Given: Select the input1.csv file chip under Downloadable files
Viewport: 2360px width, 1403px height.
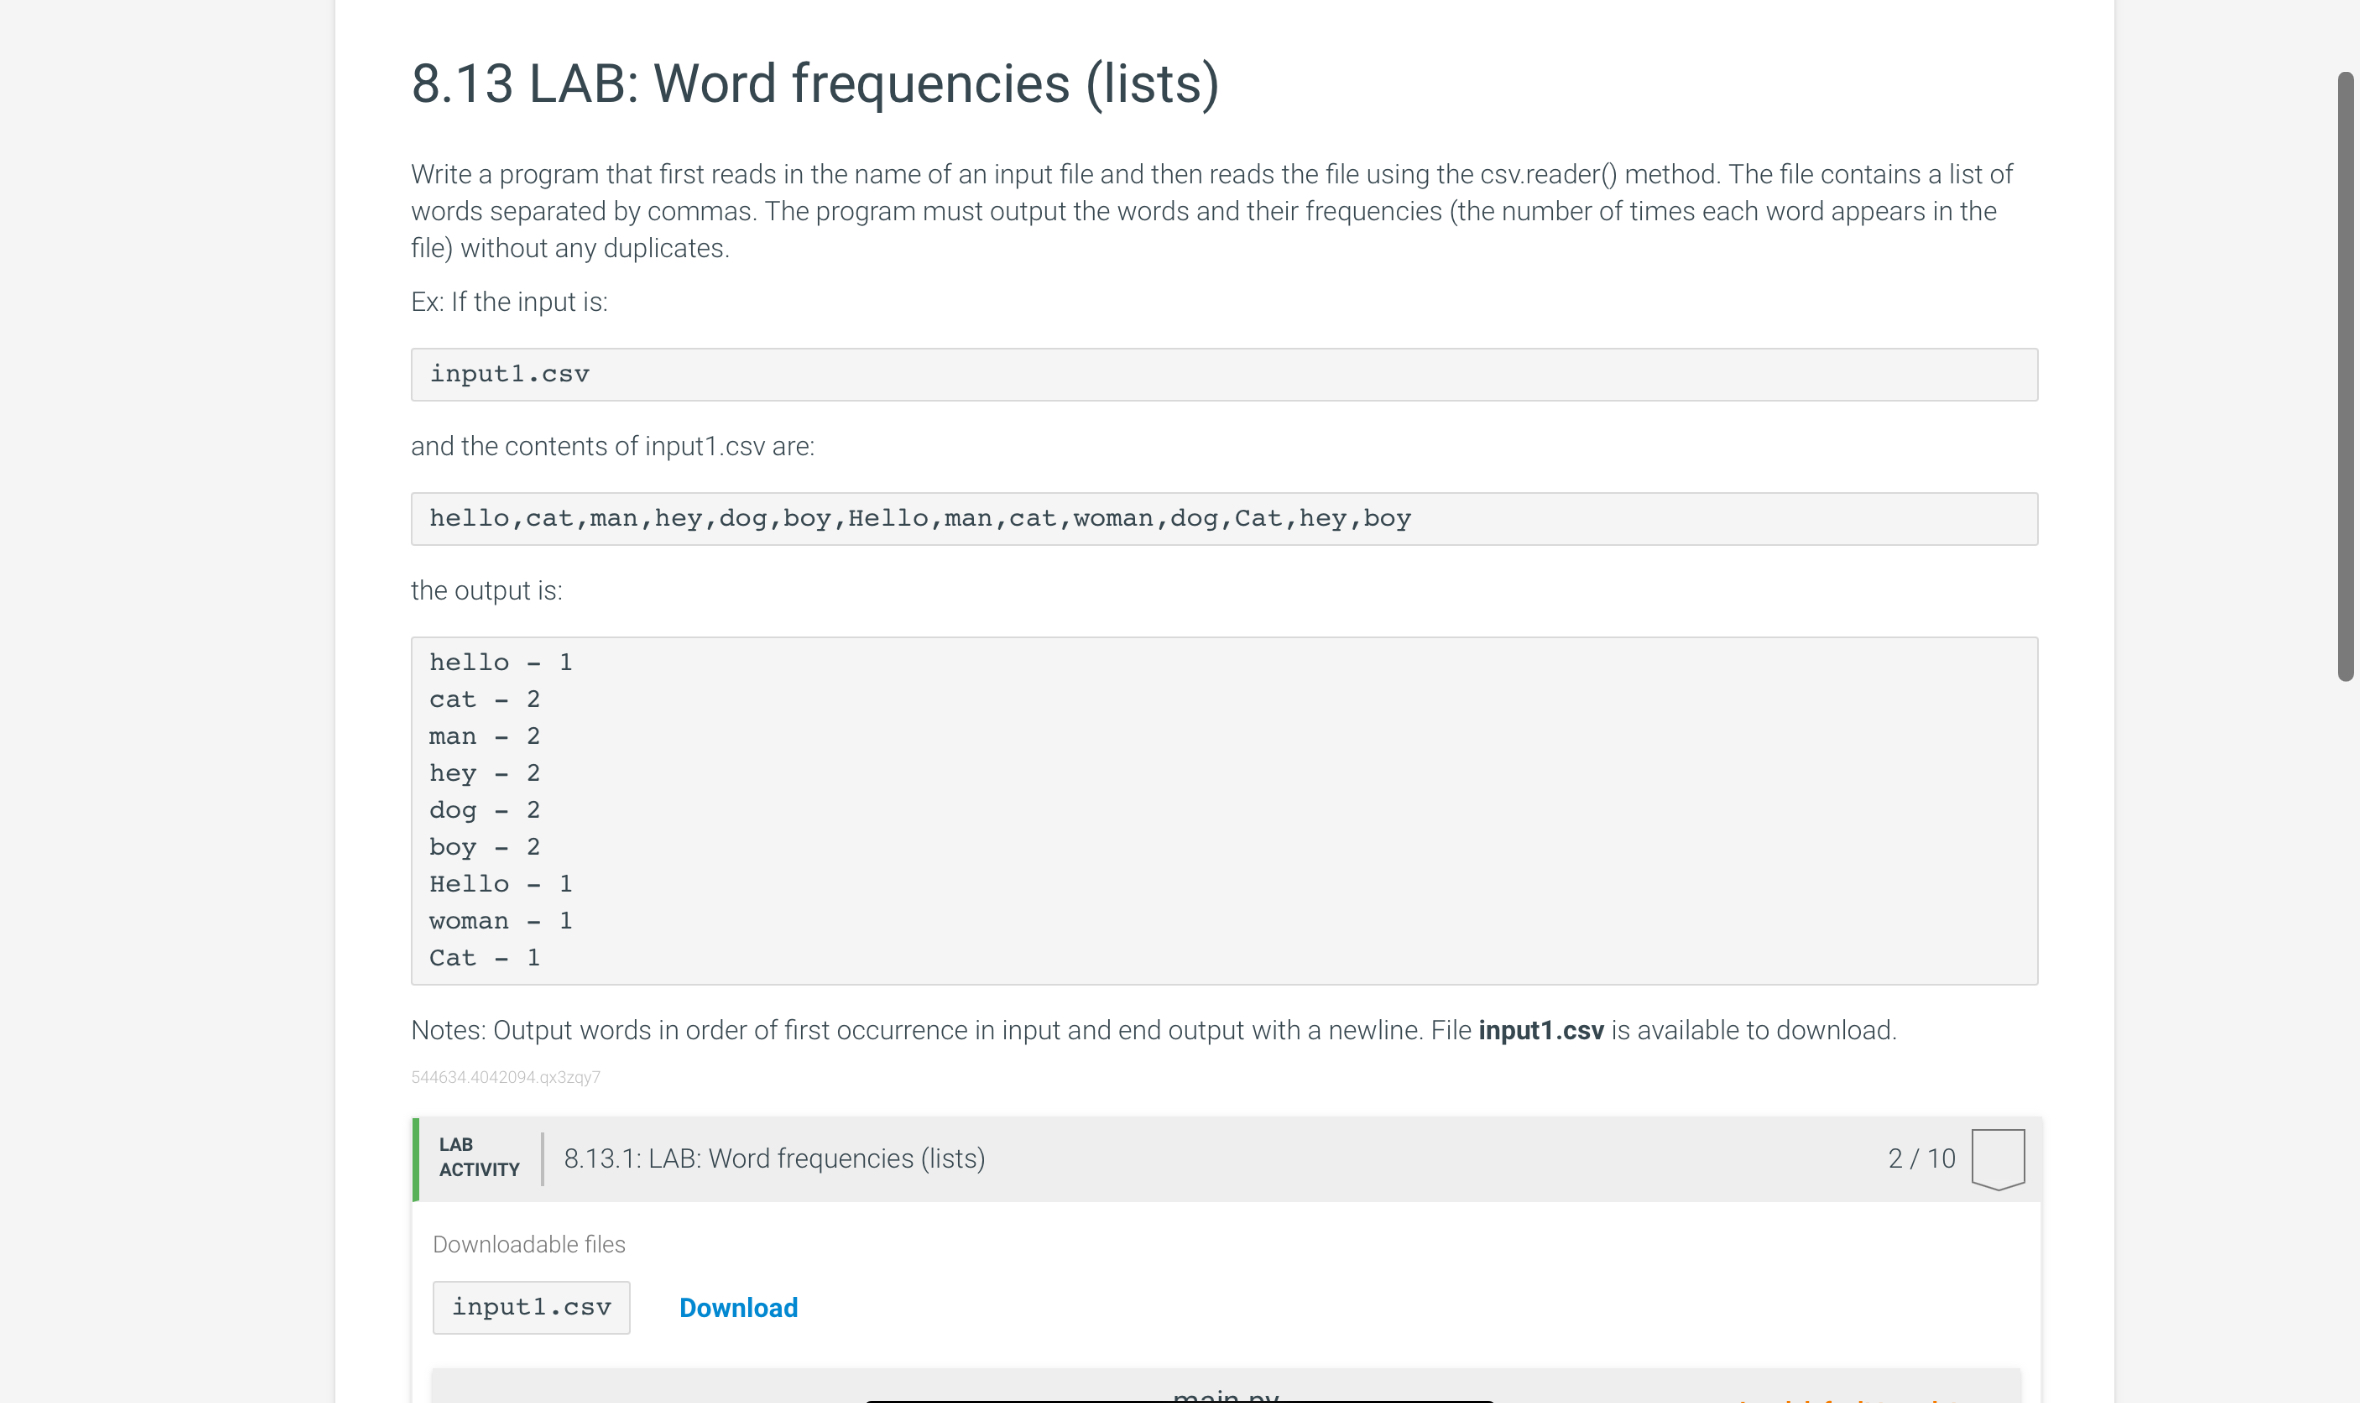Looking at the screenshot, I should 531,1306.
